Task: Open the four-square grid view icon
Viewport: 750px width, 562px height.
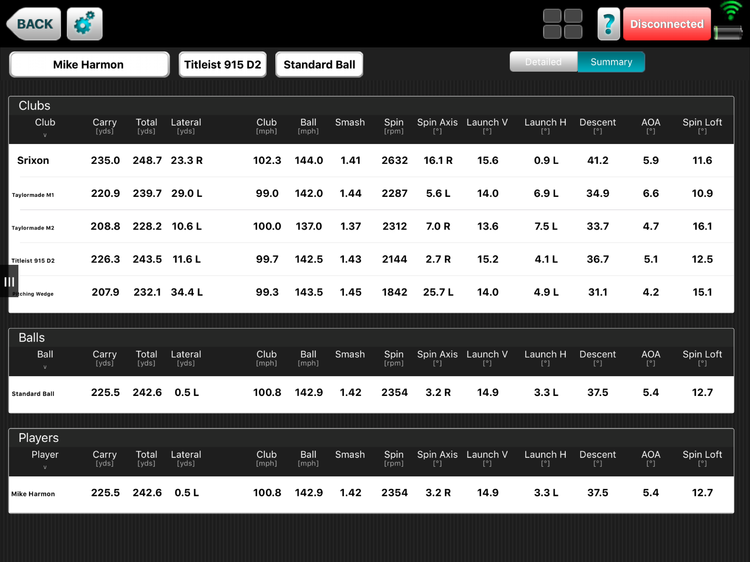Action: click(563, 24)
